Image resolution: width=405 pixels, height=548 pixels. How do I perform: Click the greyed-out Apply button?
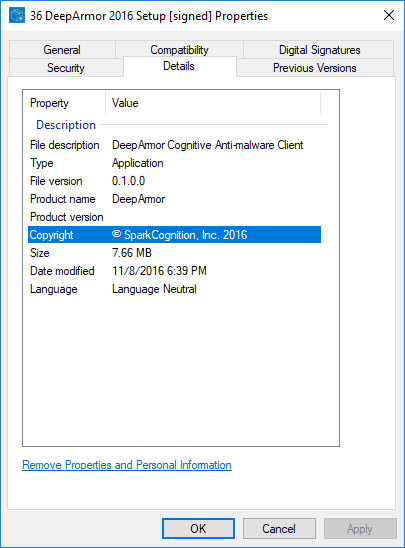point(360,528)
